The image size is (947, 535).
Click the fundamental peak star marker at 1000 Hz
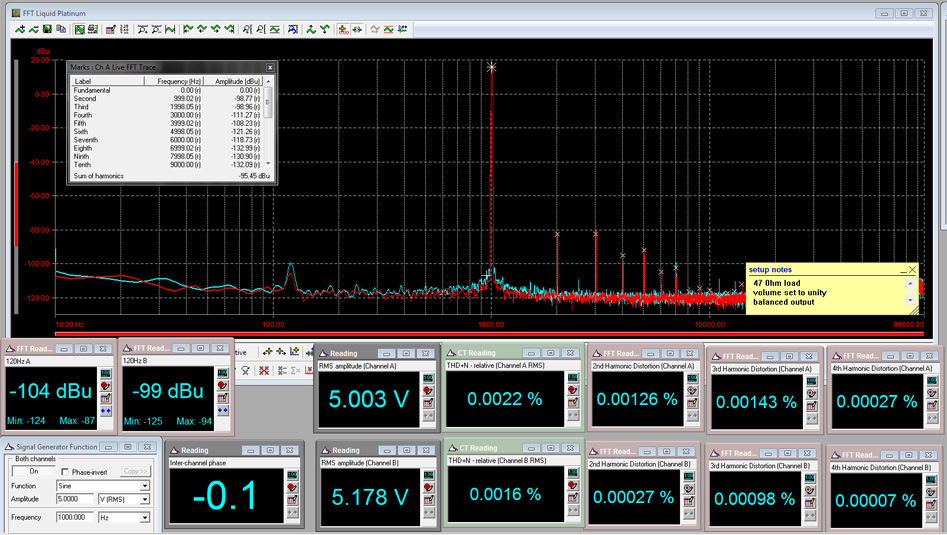pos(492,67)
